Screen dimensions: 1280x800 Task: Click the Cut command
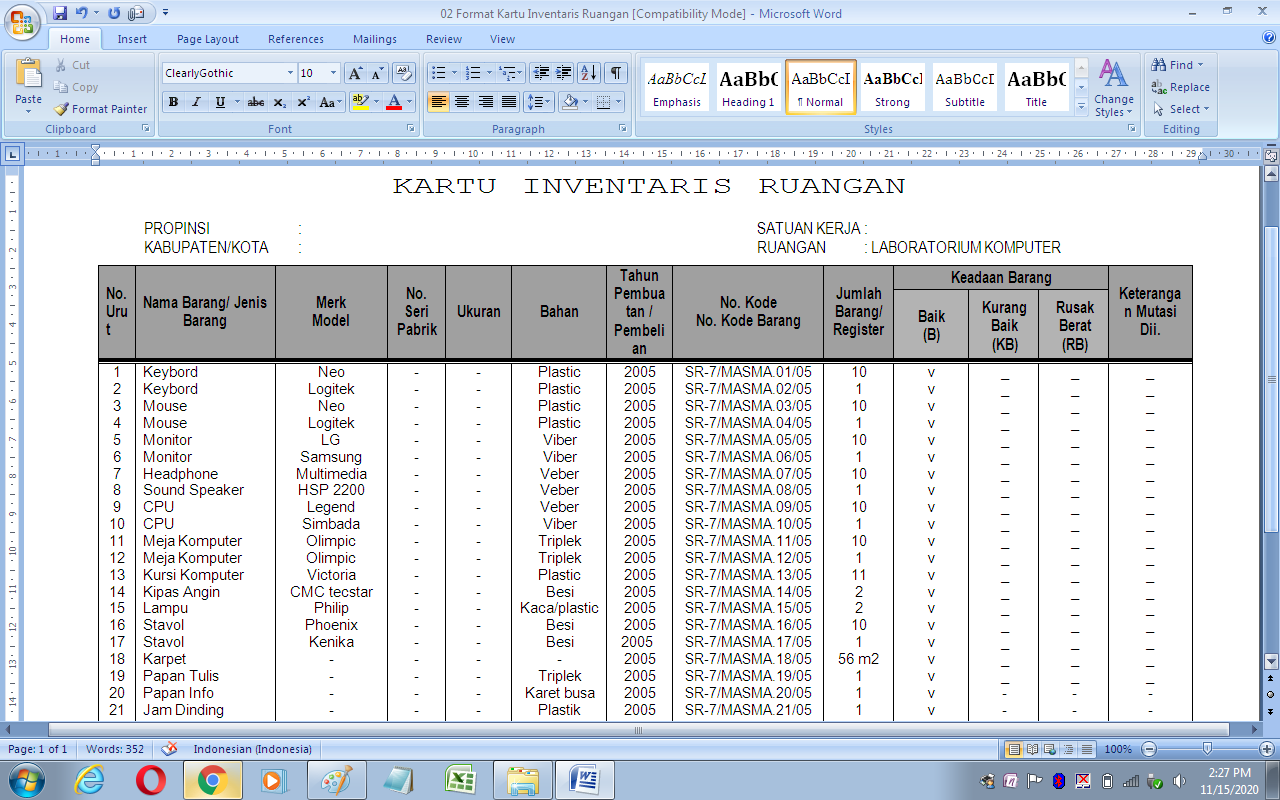(72, 65)
